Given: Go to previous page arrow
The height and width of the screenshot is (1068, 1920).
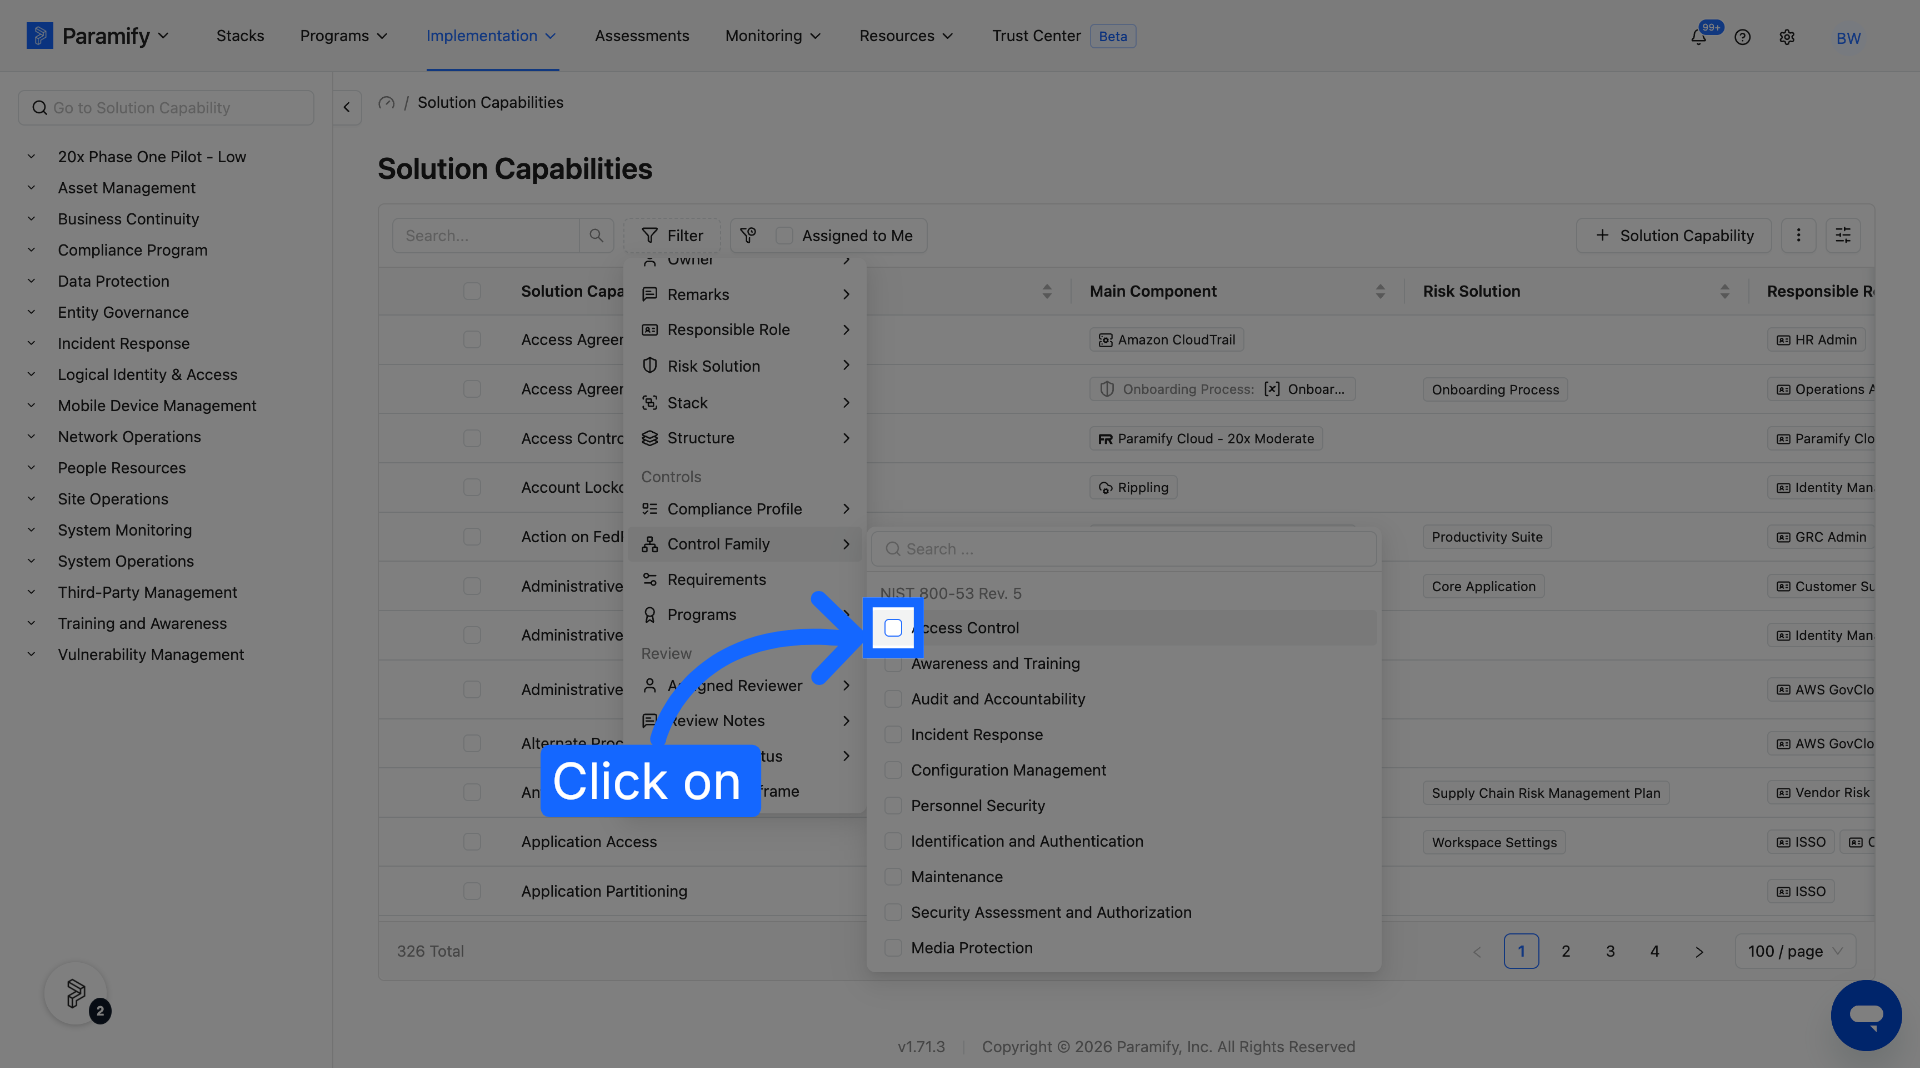Looking at the screenshot, I should [x=1477, y=952].
